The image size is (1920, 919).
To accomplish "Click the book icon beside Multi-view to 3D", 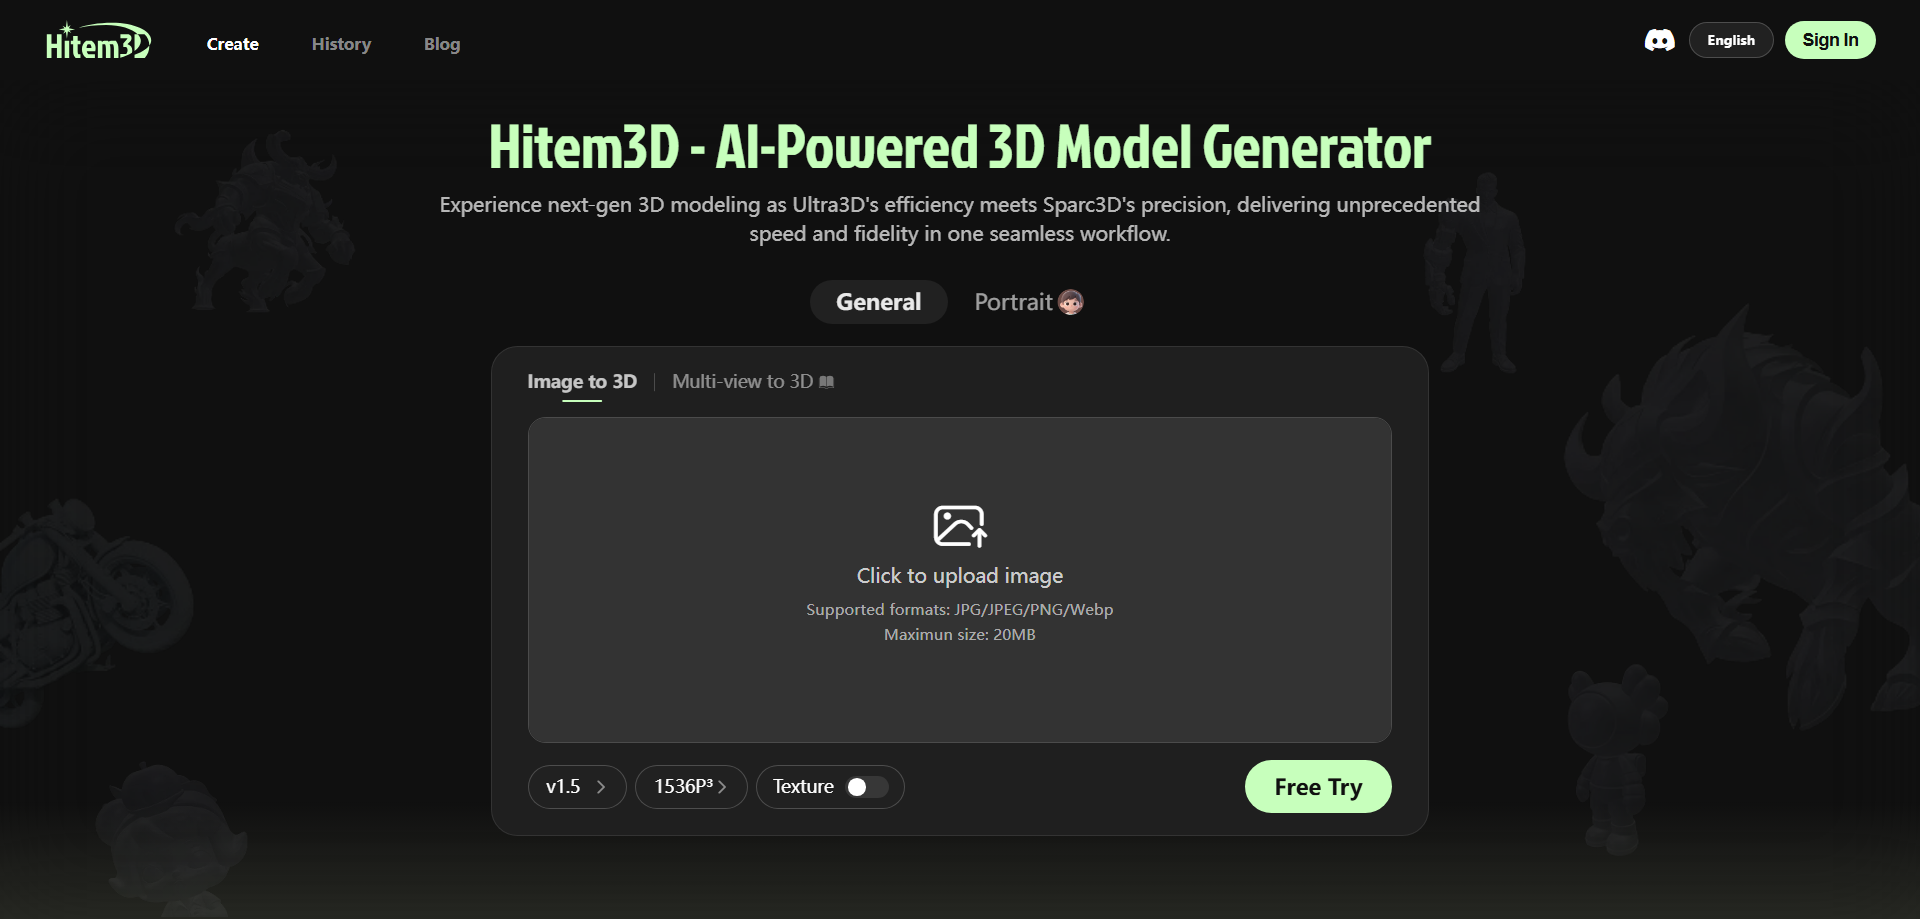I will click(827, 382).
